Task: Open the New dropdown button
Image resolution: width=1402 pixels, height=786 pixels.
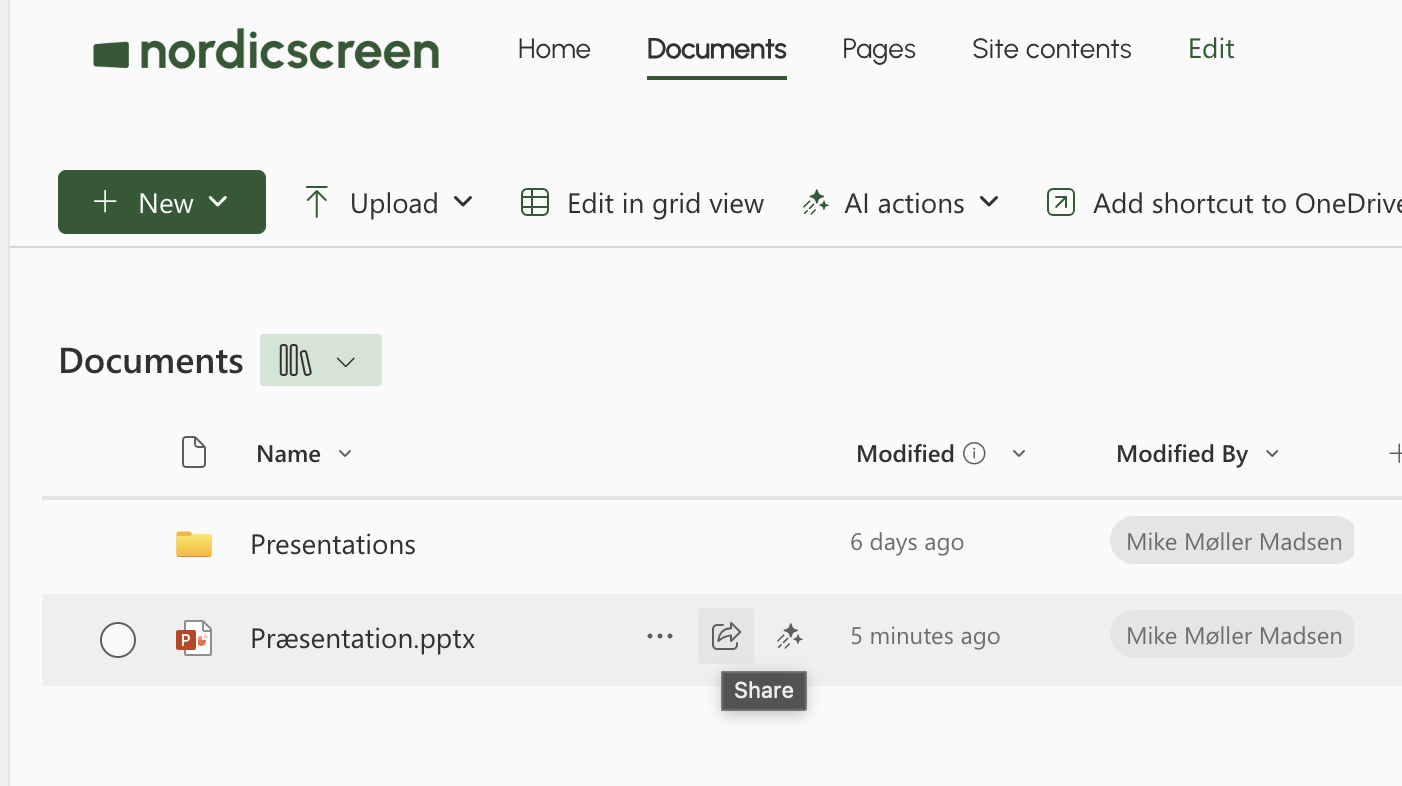Action: (162, 202)
